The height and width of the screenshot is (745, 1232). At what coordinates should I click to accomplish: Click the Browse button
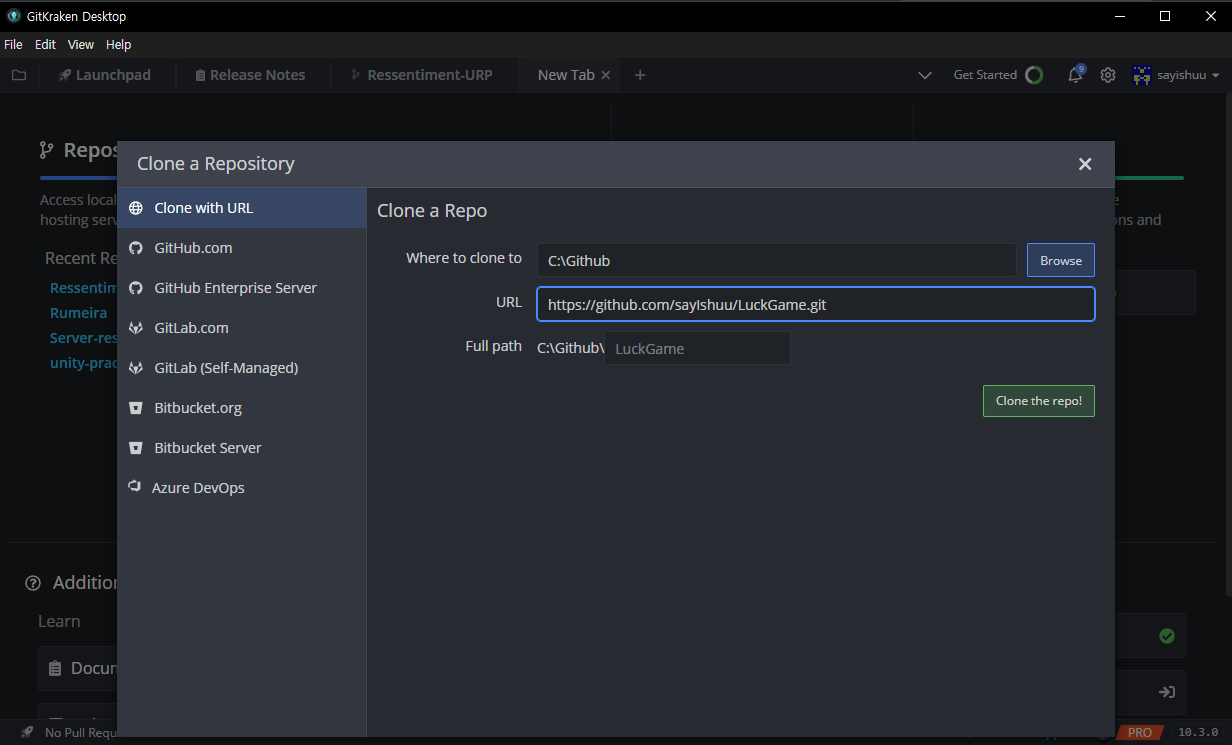pyautogui.click(x=1061, y=260)
